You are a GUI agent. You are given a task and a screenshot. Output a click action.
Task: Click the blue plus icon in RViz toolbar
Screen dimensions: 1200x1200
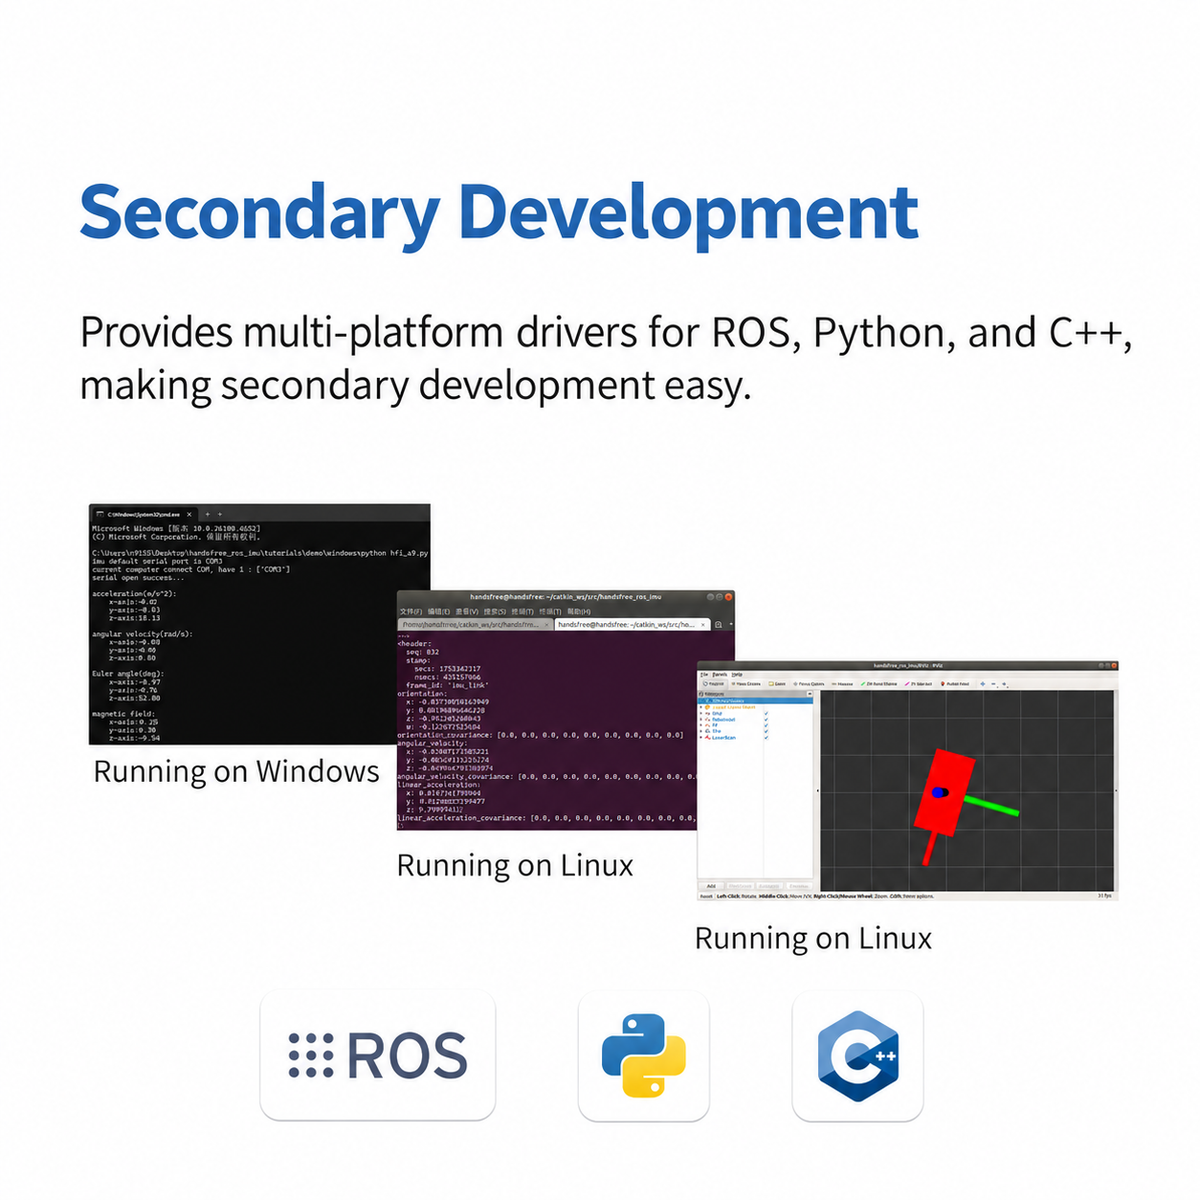pos(983,684)
